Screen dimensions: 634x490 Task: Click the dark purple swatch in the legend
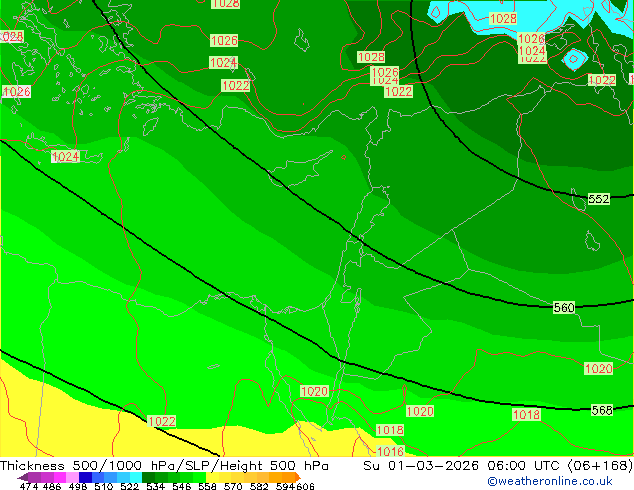pos(23,477)
